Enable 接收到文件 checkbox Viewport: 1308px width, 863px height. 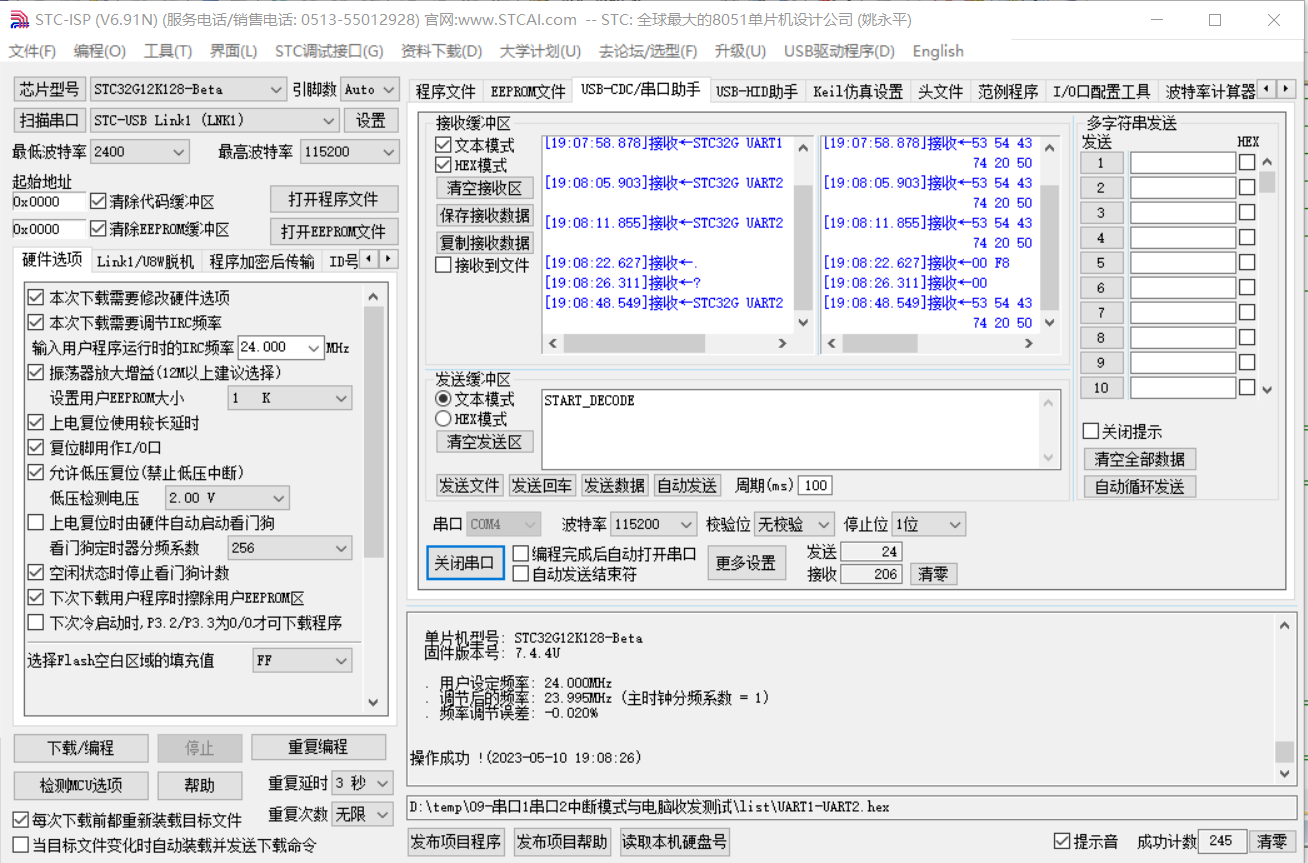tap(443, 265)
